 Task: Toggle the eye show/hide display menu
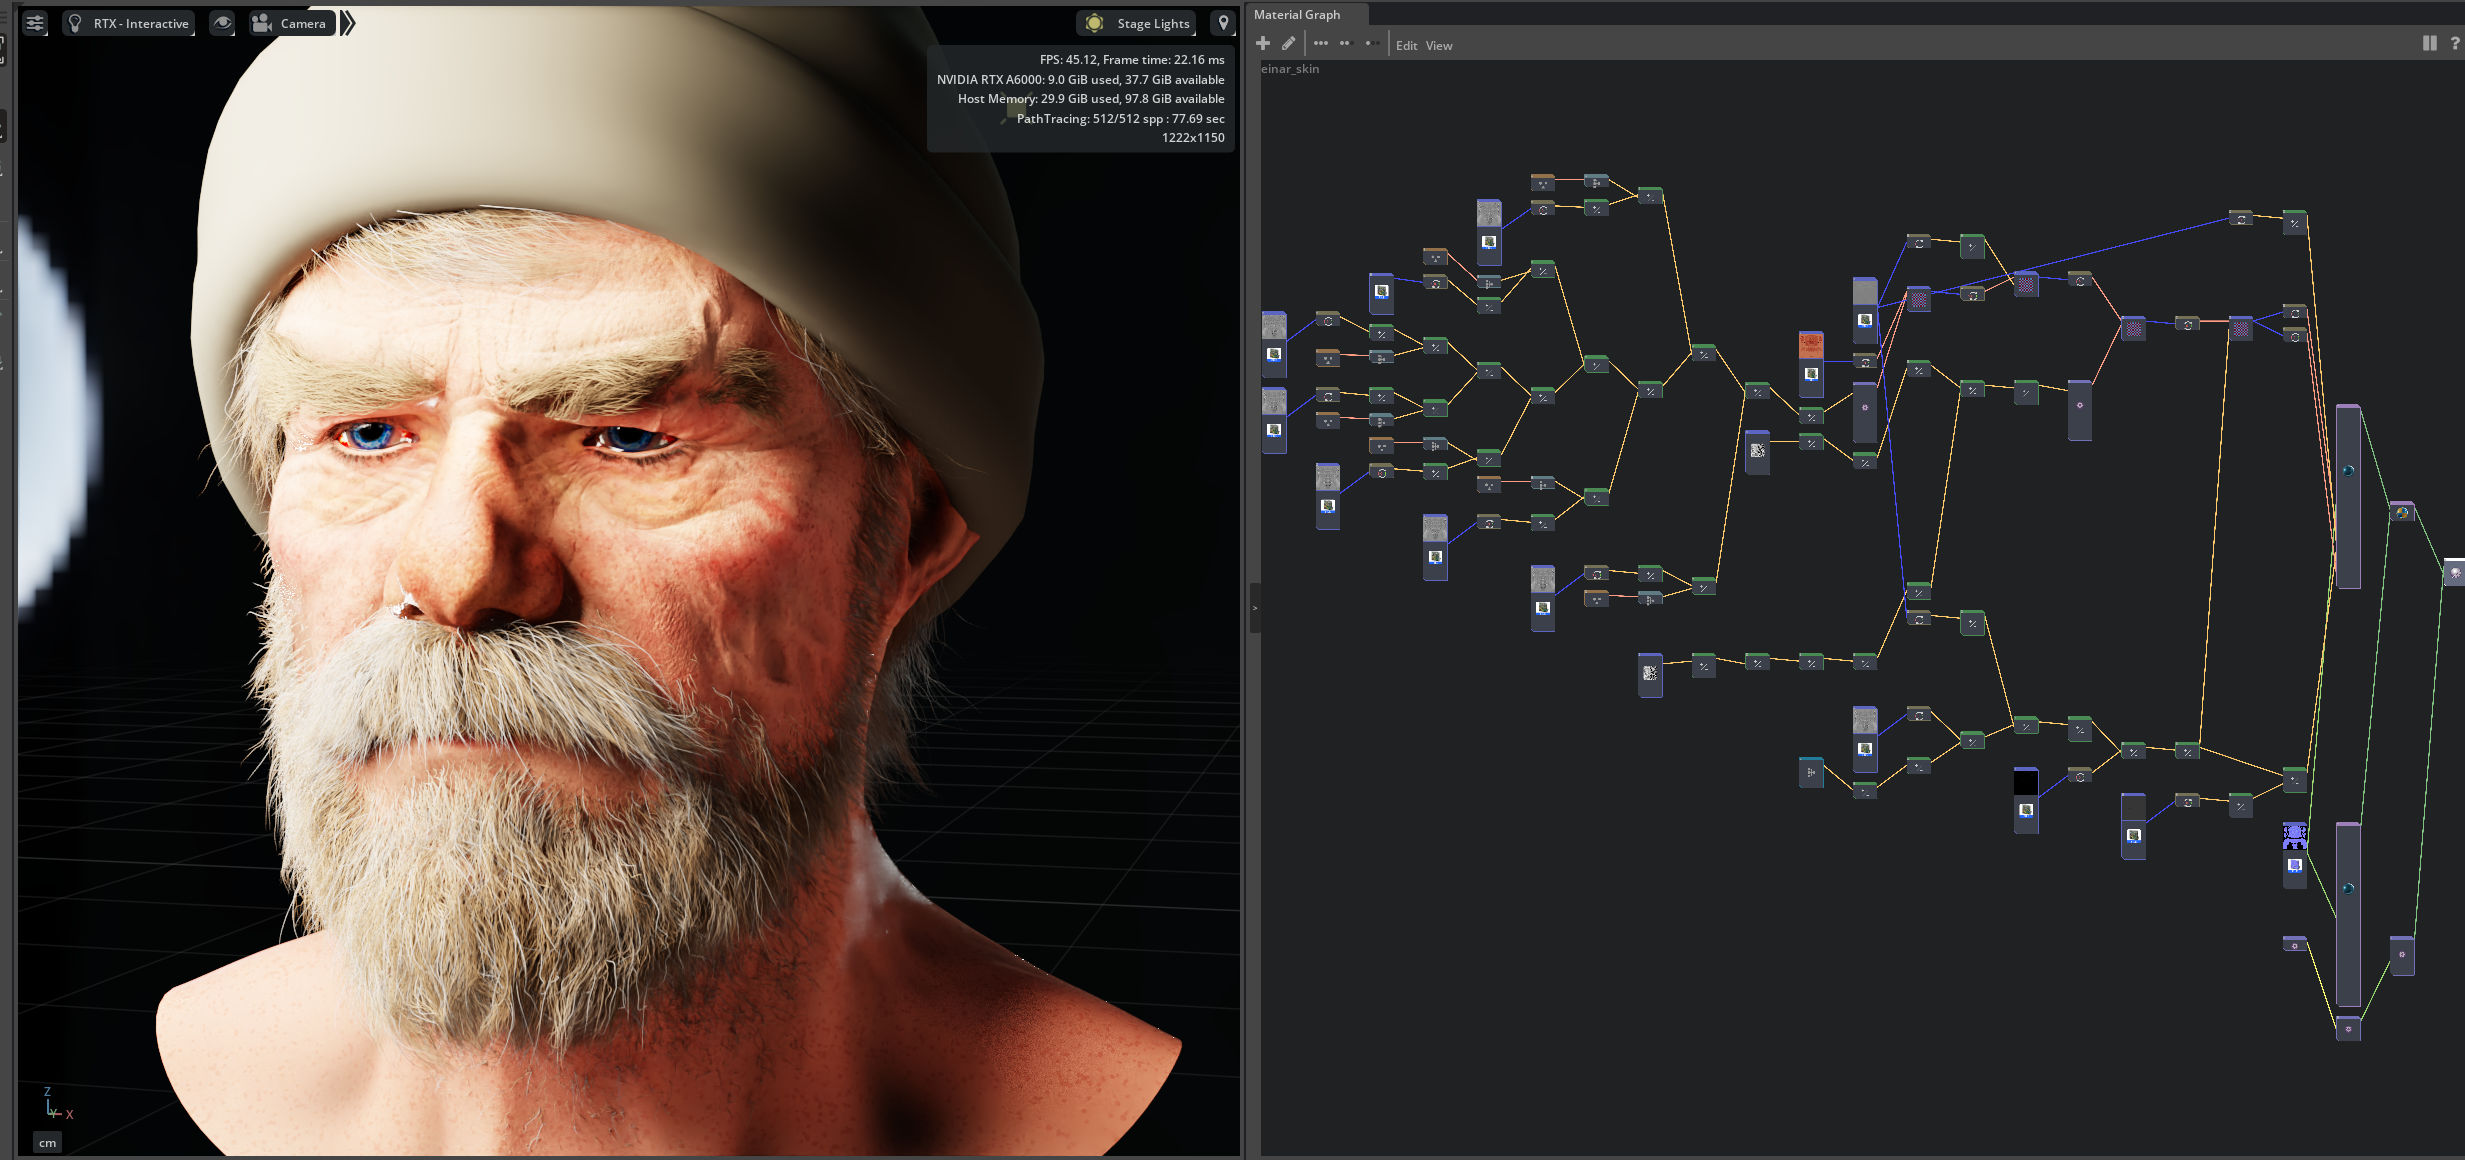(x=222, y=23)
